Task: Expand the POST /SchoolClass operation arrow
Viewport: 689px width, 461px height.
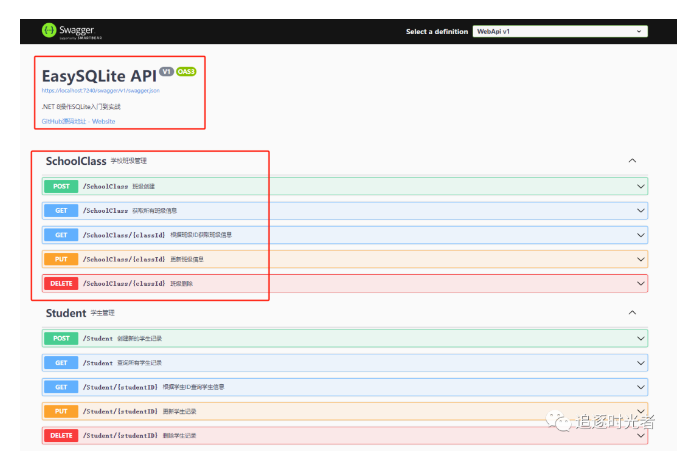Action: coord(641,186)
